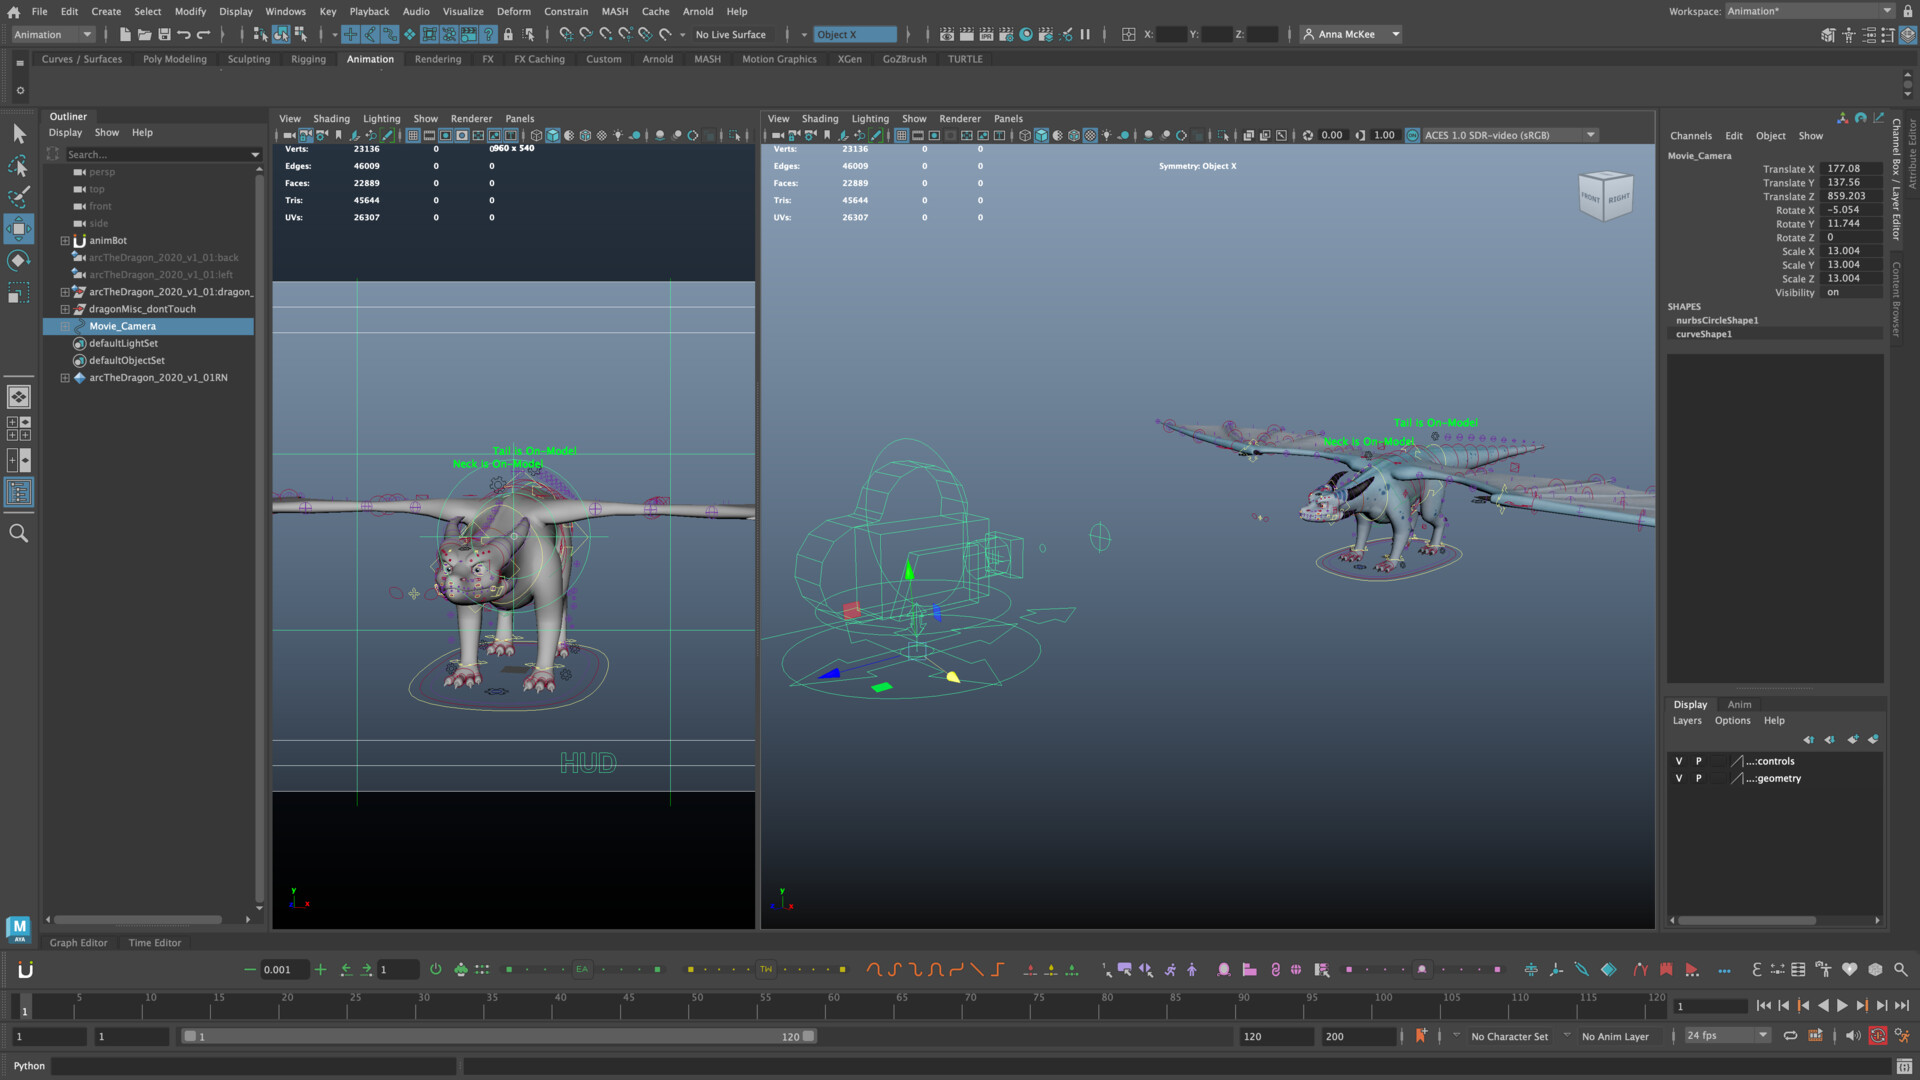Choose the Lasso select tool
1920x1080 pixels.
point(19,166)
